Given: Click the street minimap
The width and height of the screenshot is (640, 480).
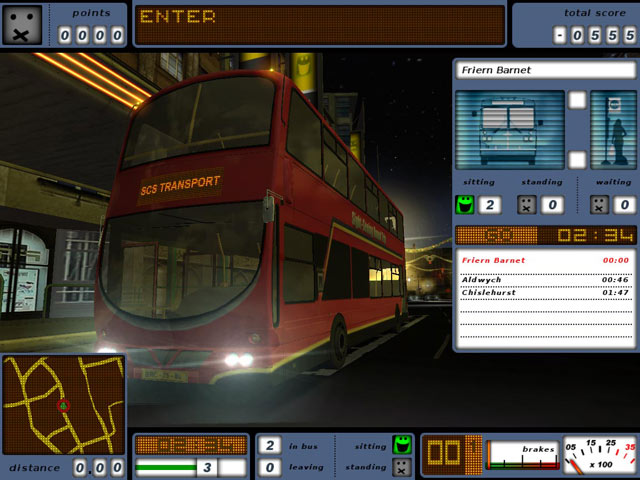Looking at the screenshot, I should point(63,405).
